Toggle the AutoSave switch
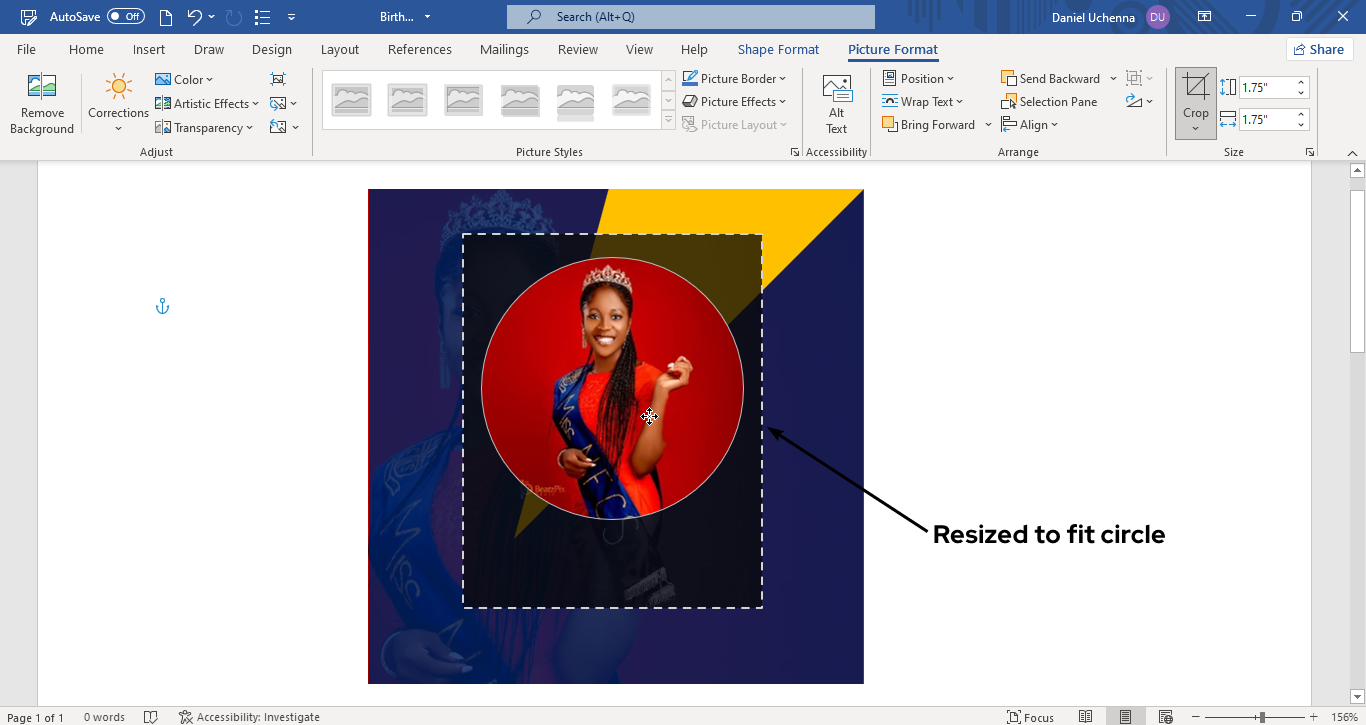This screenshot has width=1366, height=725. [x=126, y=17]
